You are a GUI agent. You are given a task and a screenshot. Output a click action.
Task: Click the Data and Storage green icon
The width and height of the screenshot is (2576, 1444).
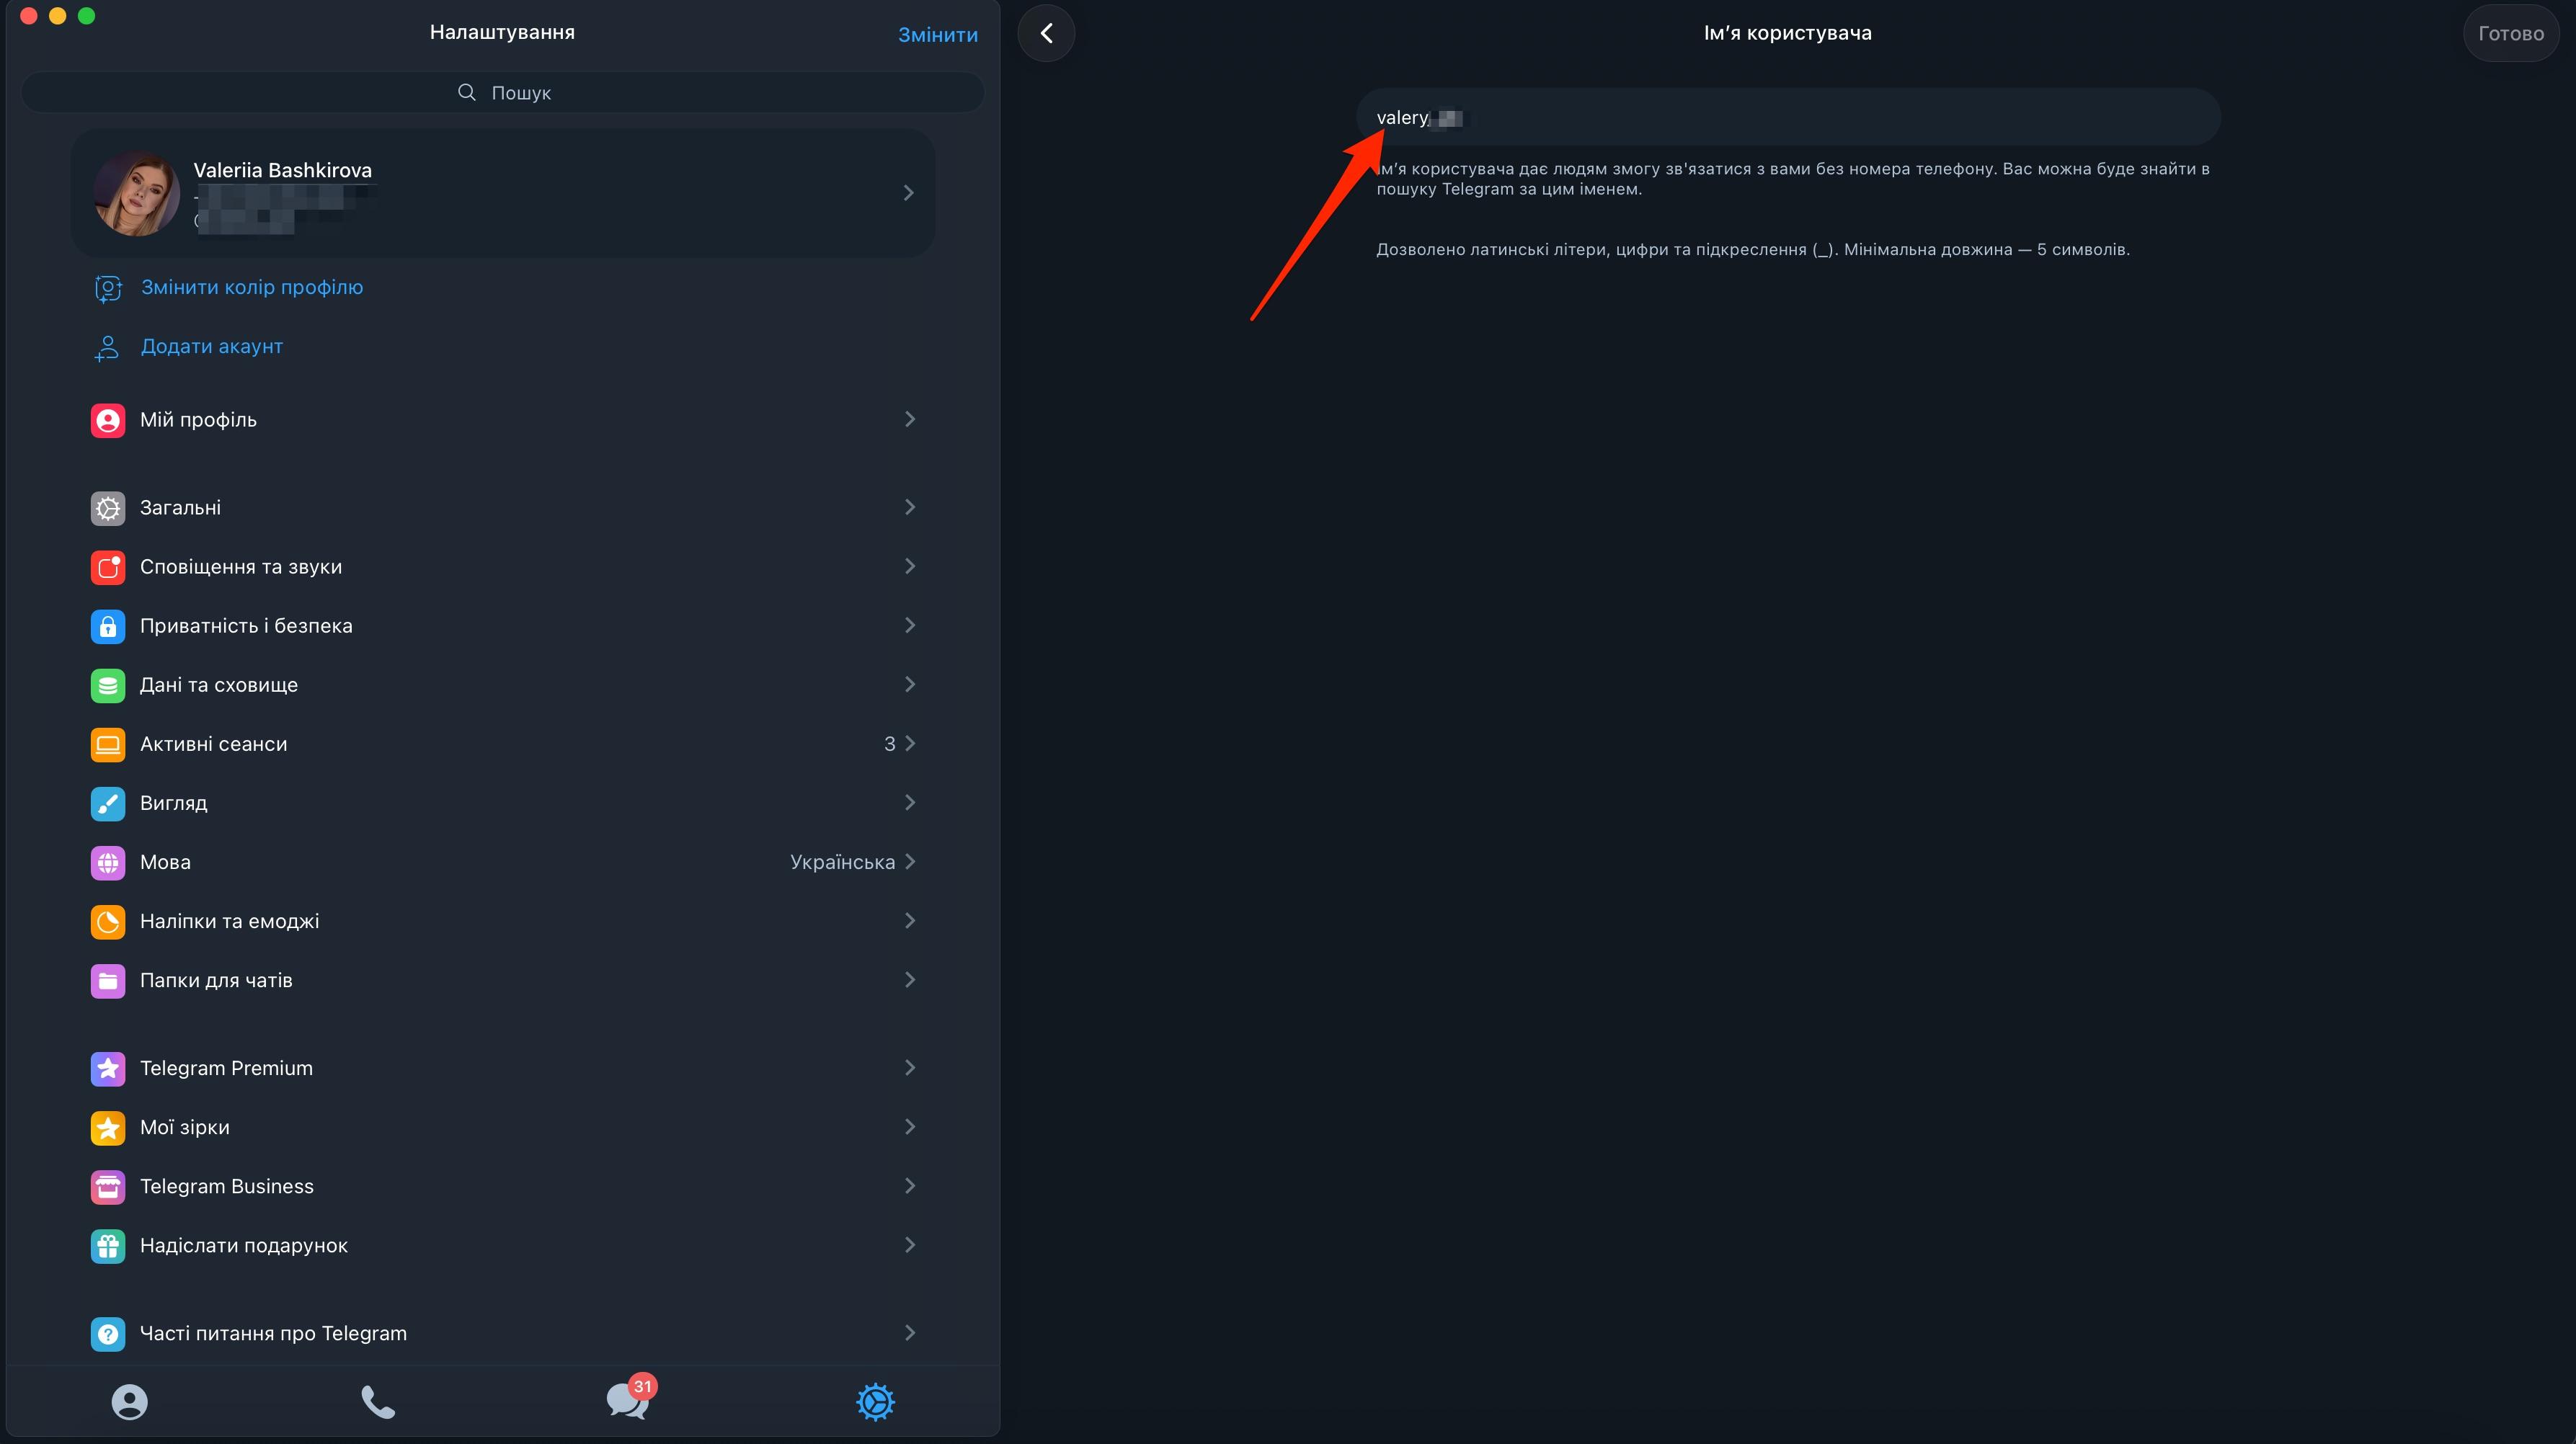click(108, 685)
